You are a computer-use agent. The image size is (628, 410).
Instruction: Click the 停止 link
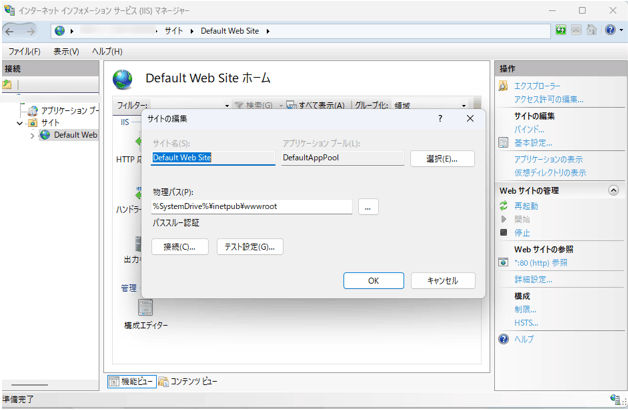[522, 233]
